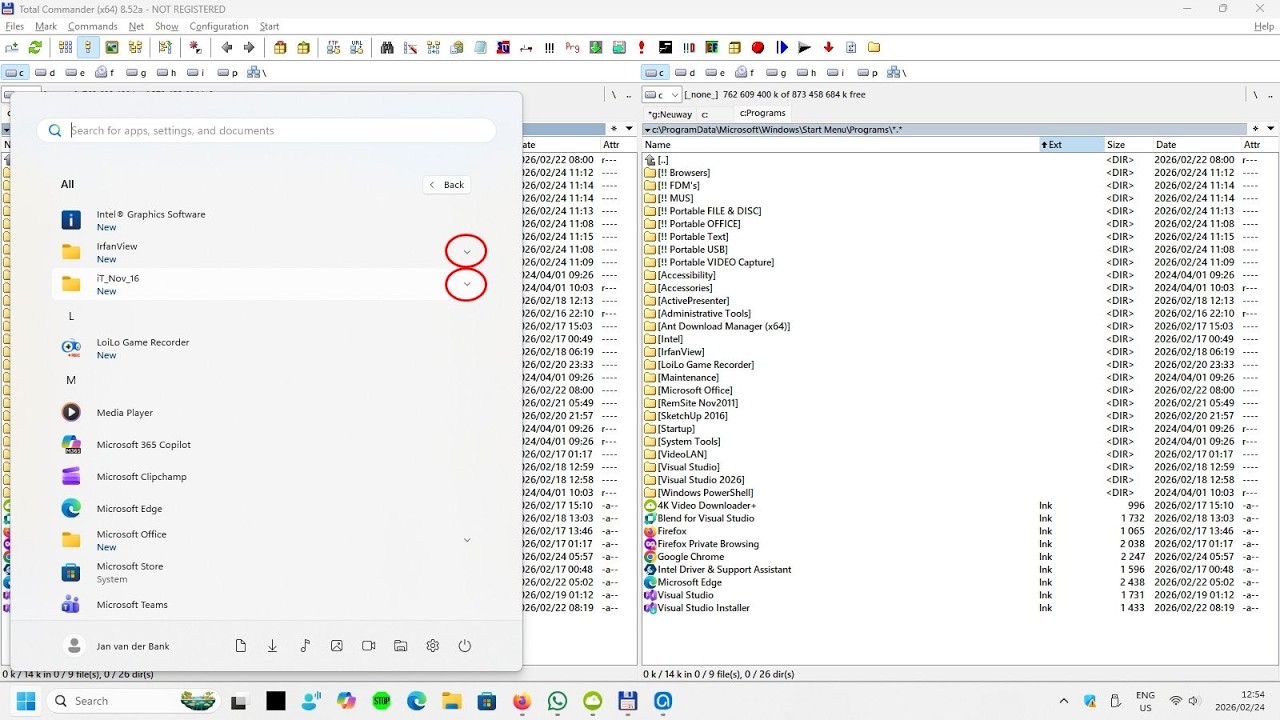1280x720 pixels.
Task: Expand the iT_Nov_16 folder in Start menu
Action: [466, 284]
